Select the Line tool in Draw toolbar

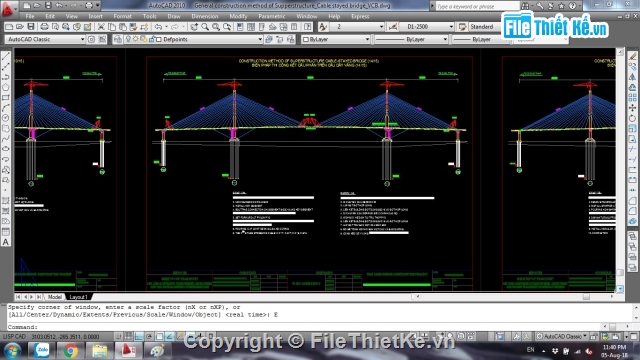click(6, 56)
